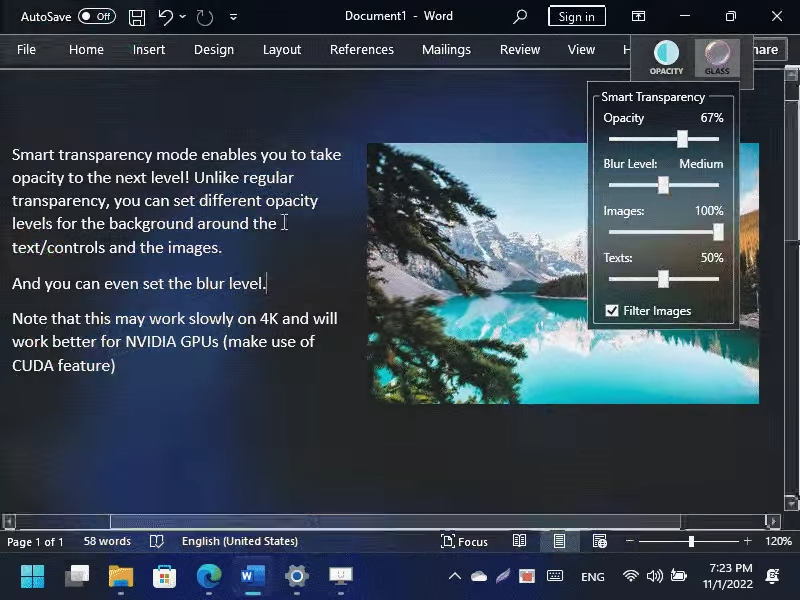Screen dimensions: 800x600
Task: Show hidden icons tray chevron
Action: [x=454, y=576]
